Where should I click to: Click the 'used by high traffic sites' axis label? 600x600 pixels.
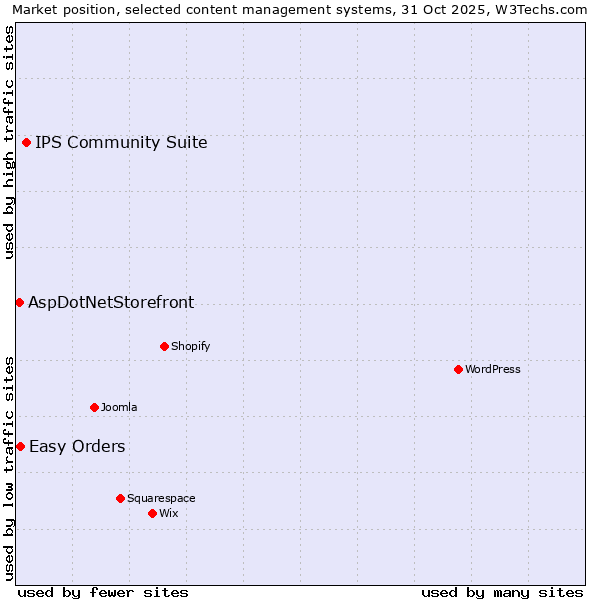(x=9, y=142)
